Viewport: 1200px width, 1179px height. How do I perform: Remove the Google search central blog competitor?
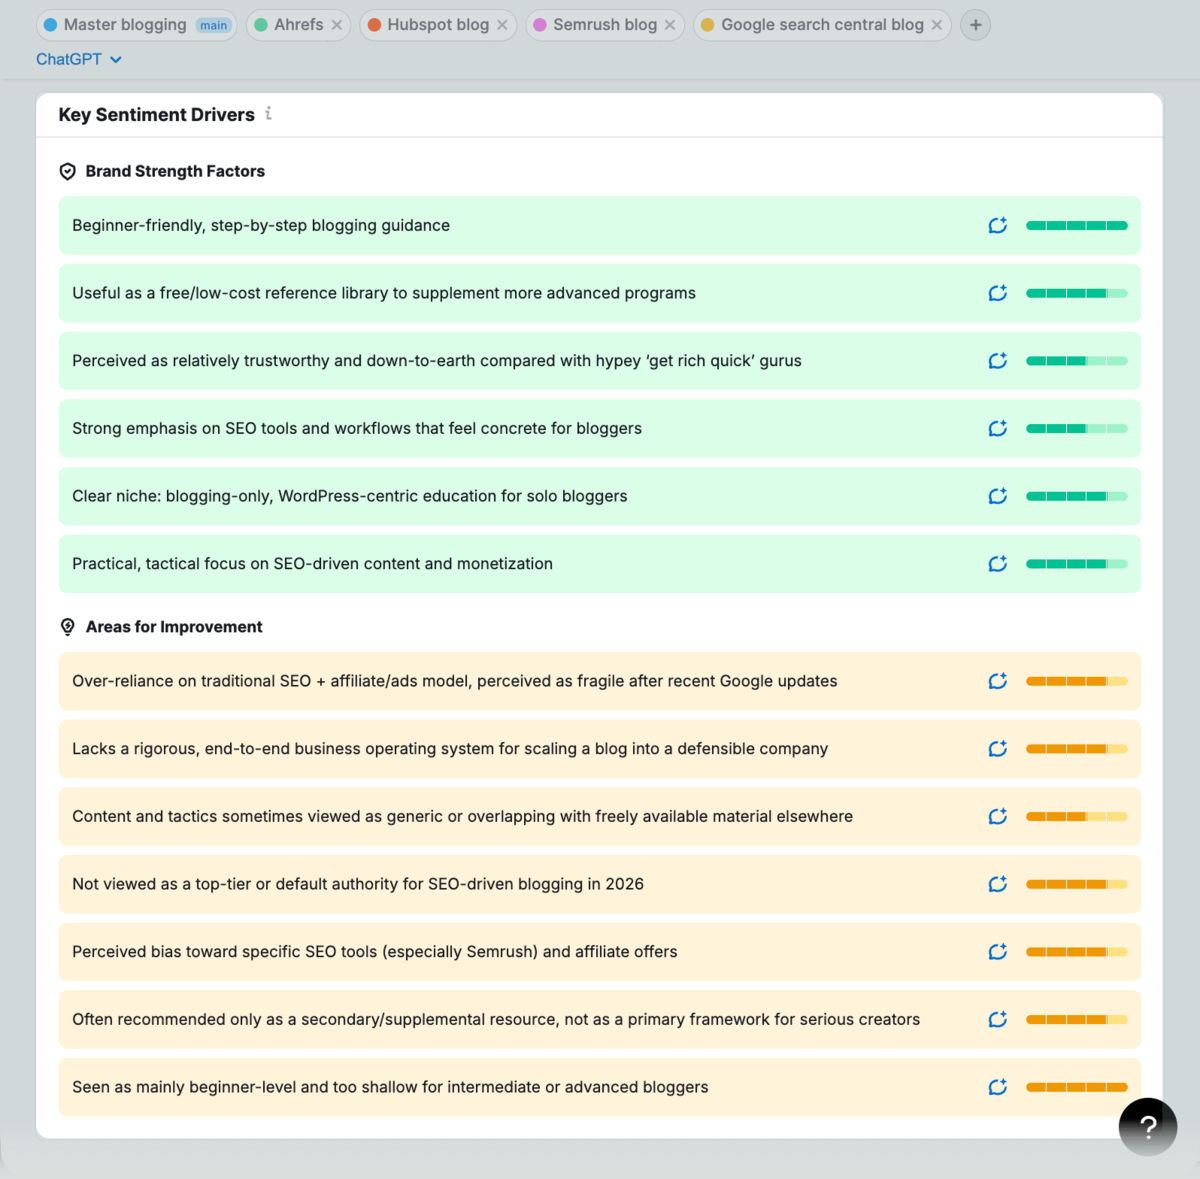935,25
